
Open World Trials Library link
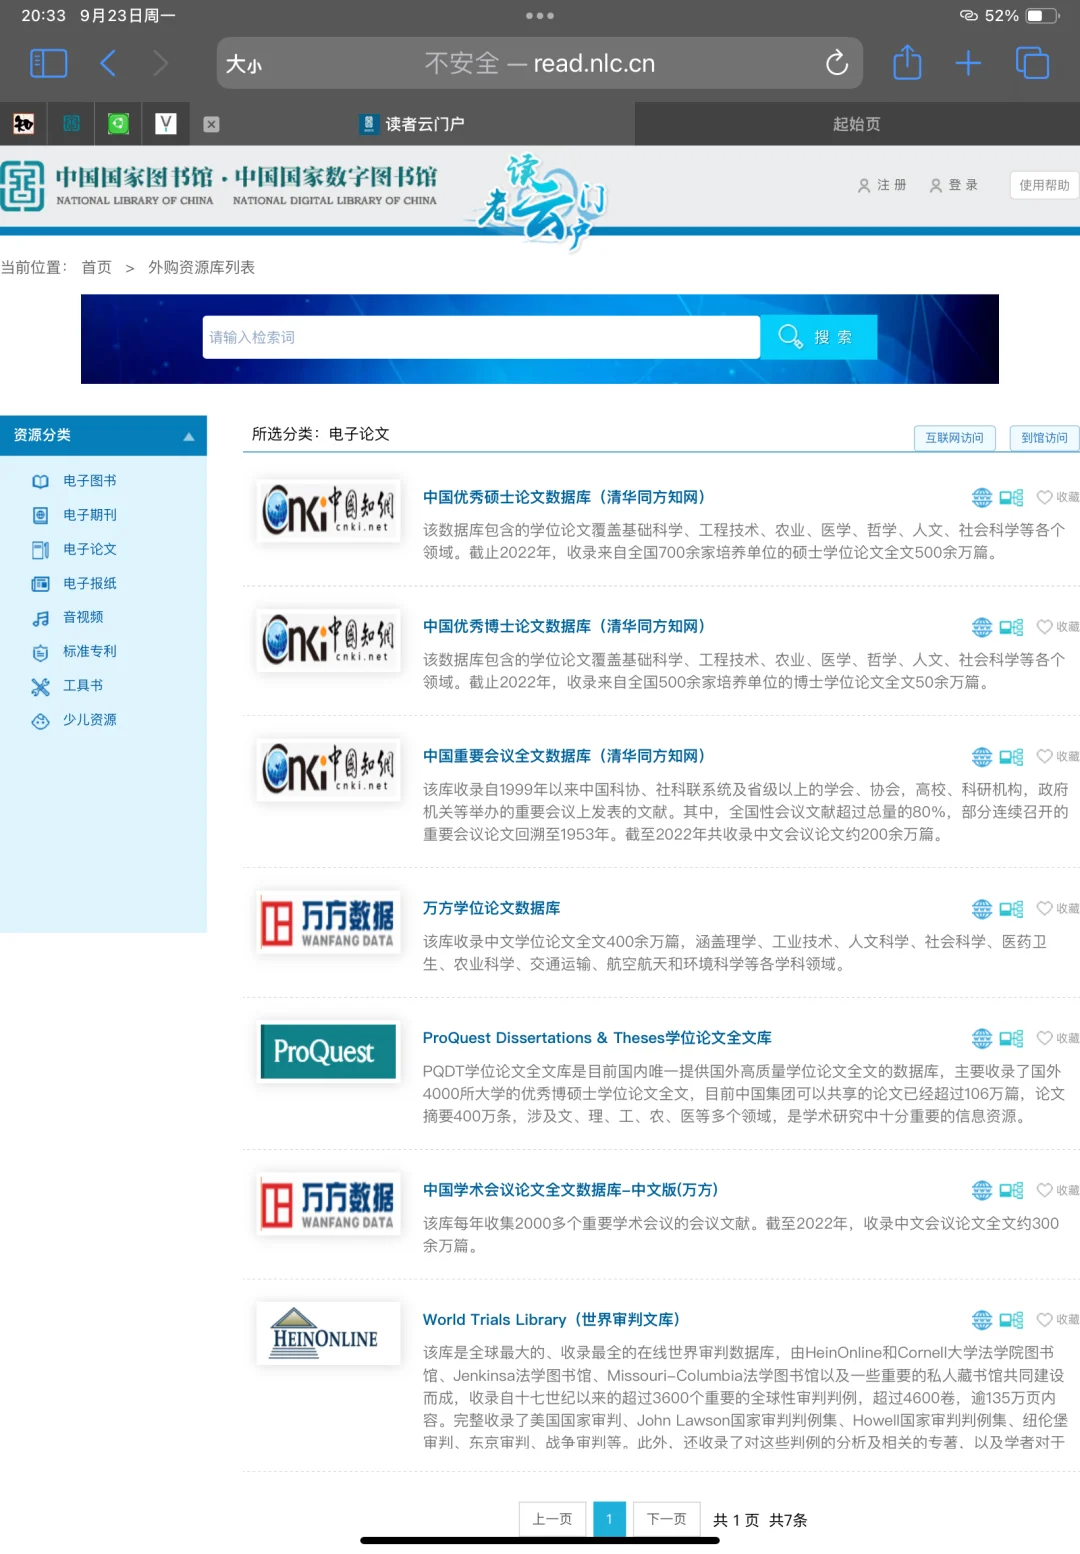tap(551, 1320)
